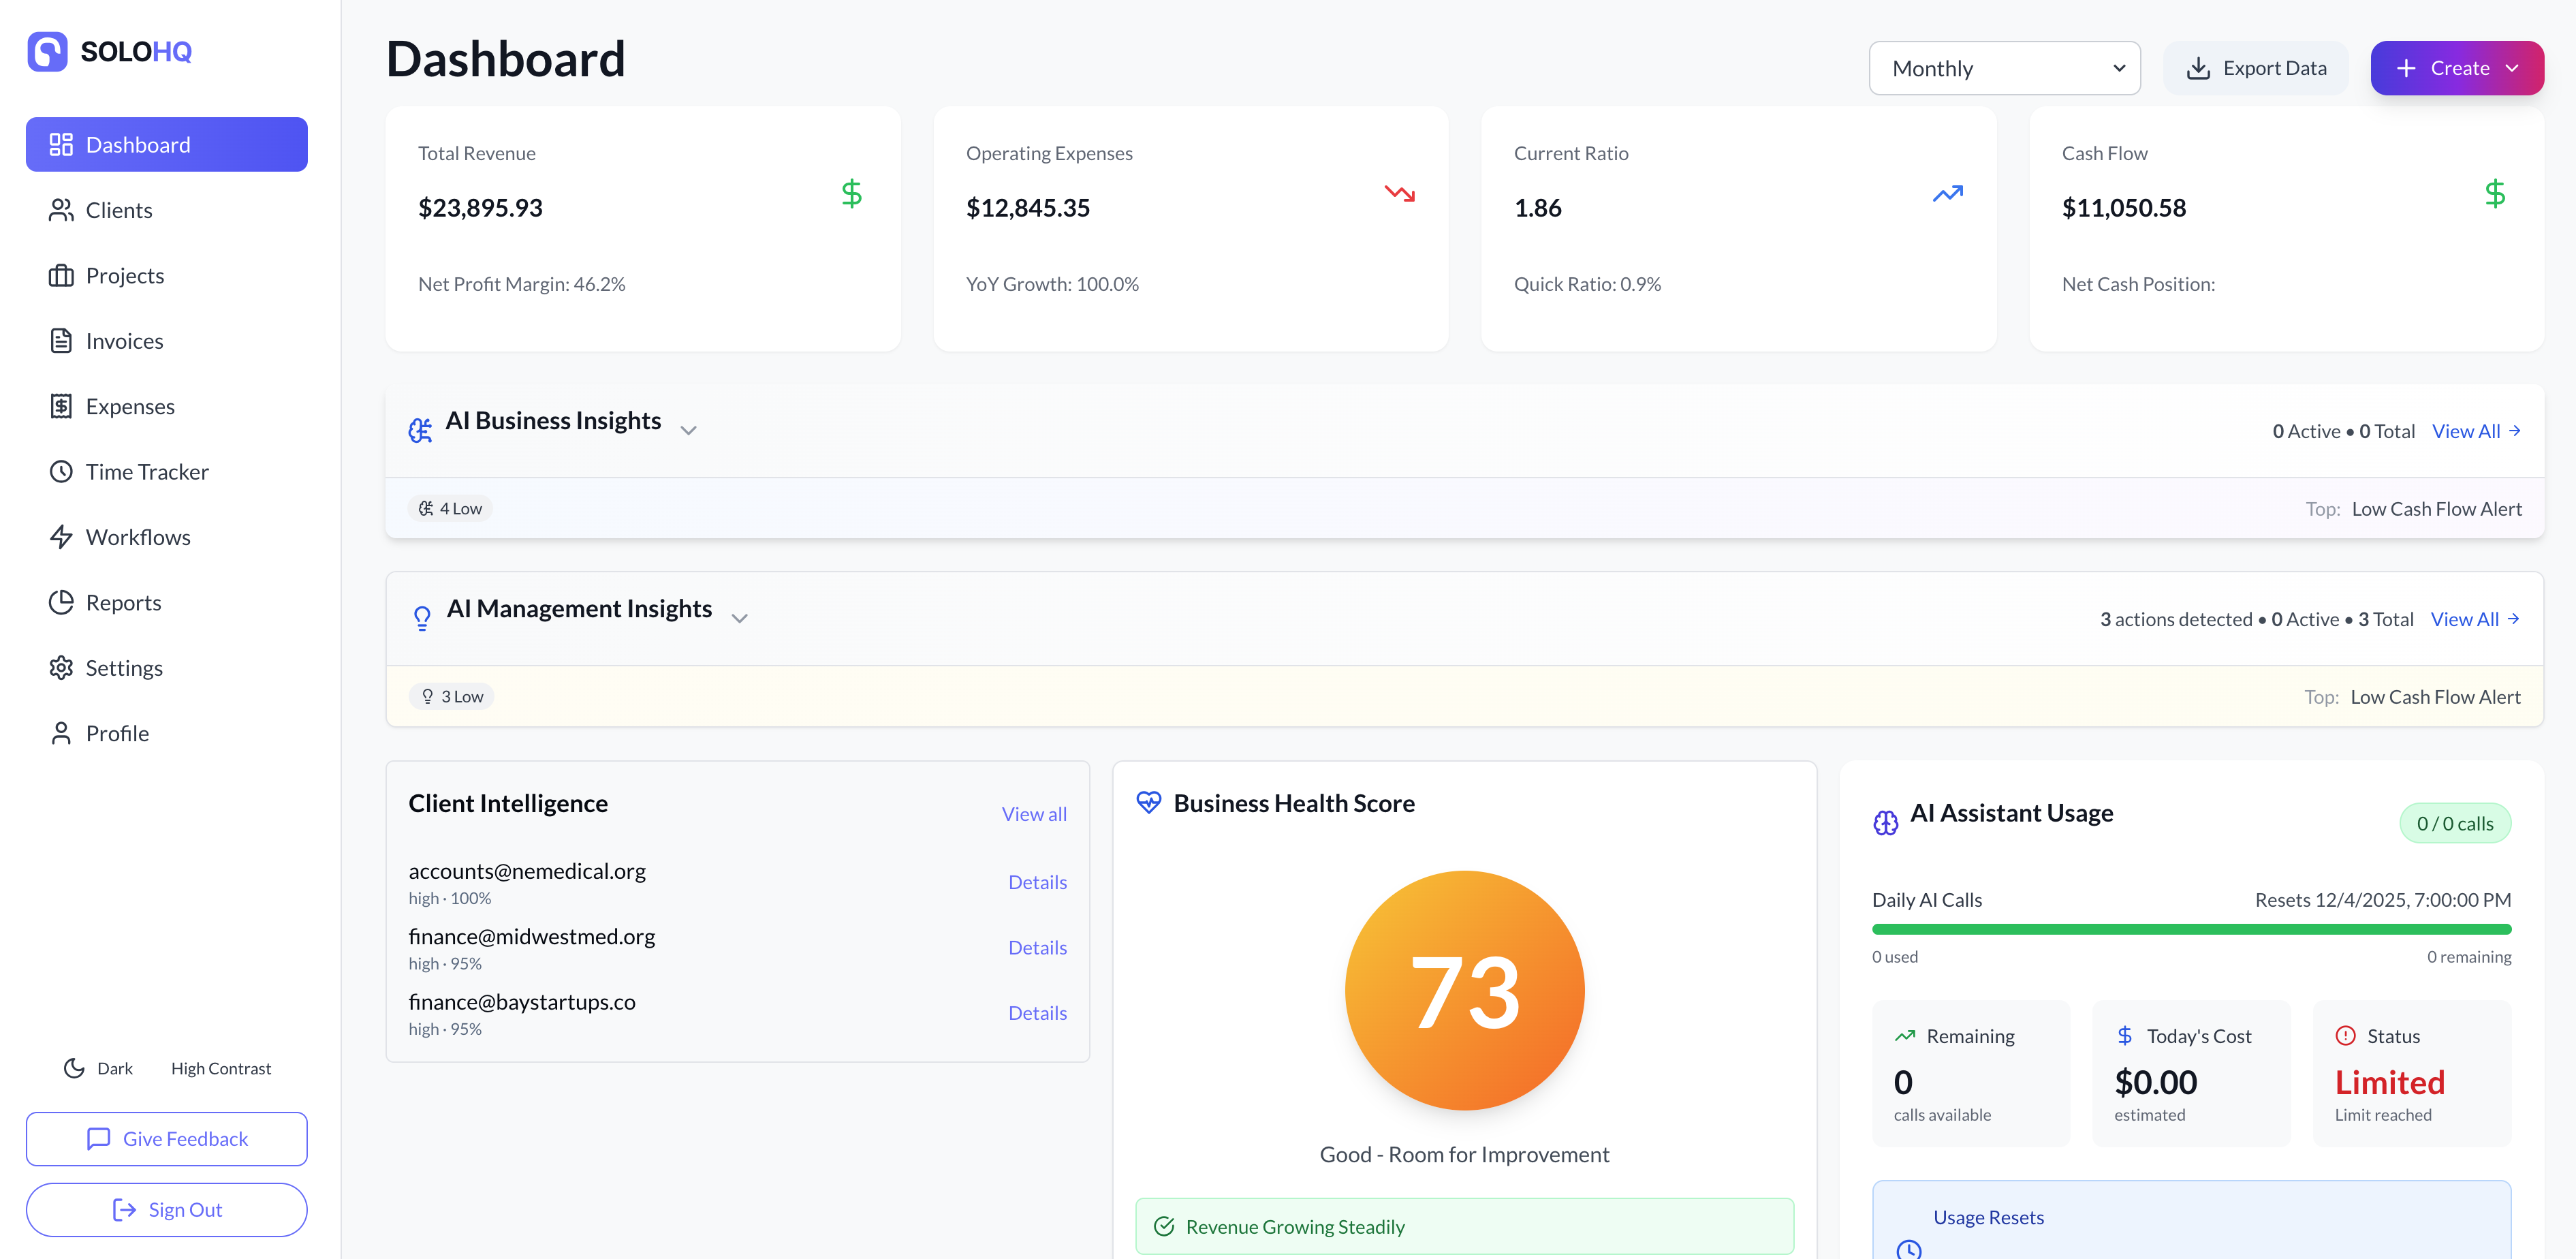Image resolution: width=2576 pixels, height=1259 pixels.
Task: Toggle High Contrast mode
Action: [x=221, y=1068]
